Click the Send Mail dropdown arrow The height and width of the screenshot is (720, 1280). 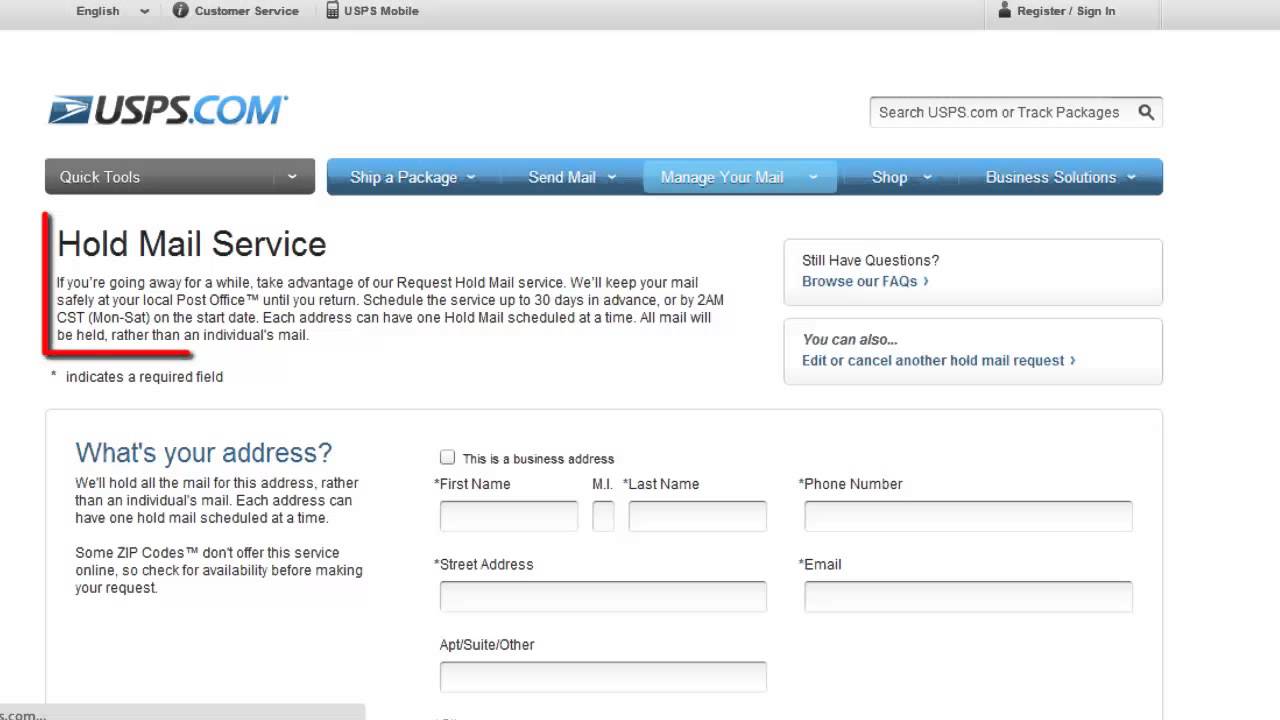tap(611, 177)
